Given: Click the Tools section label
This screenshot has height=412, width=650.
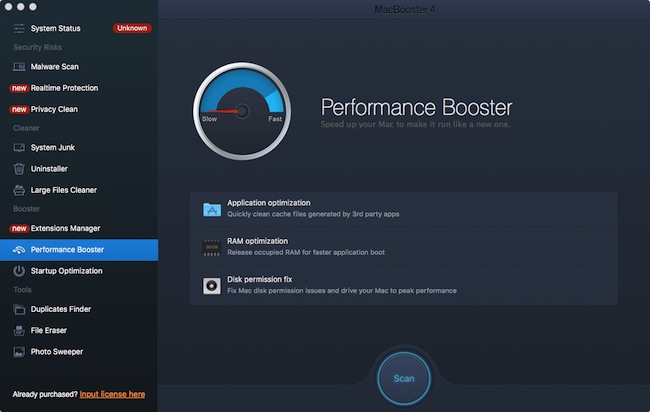Looking at the screenshot, I should 22,290.
